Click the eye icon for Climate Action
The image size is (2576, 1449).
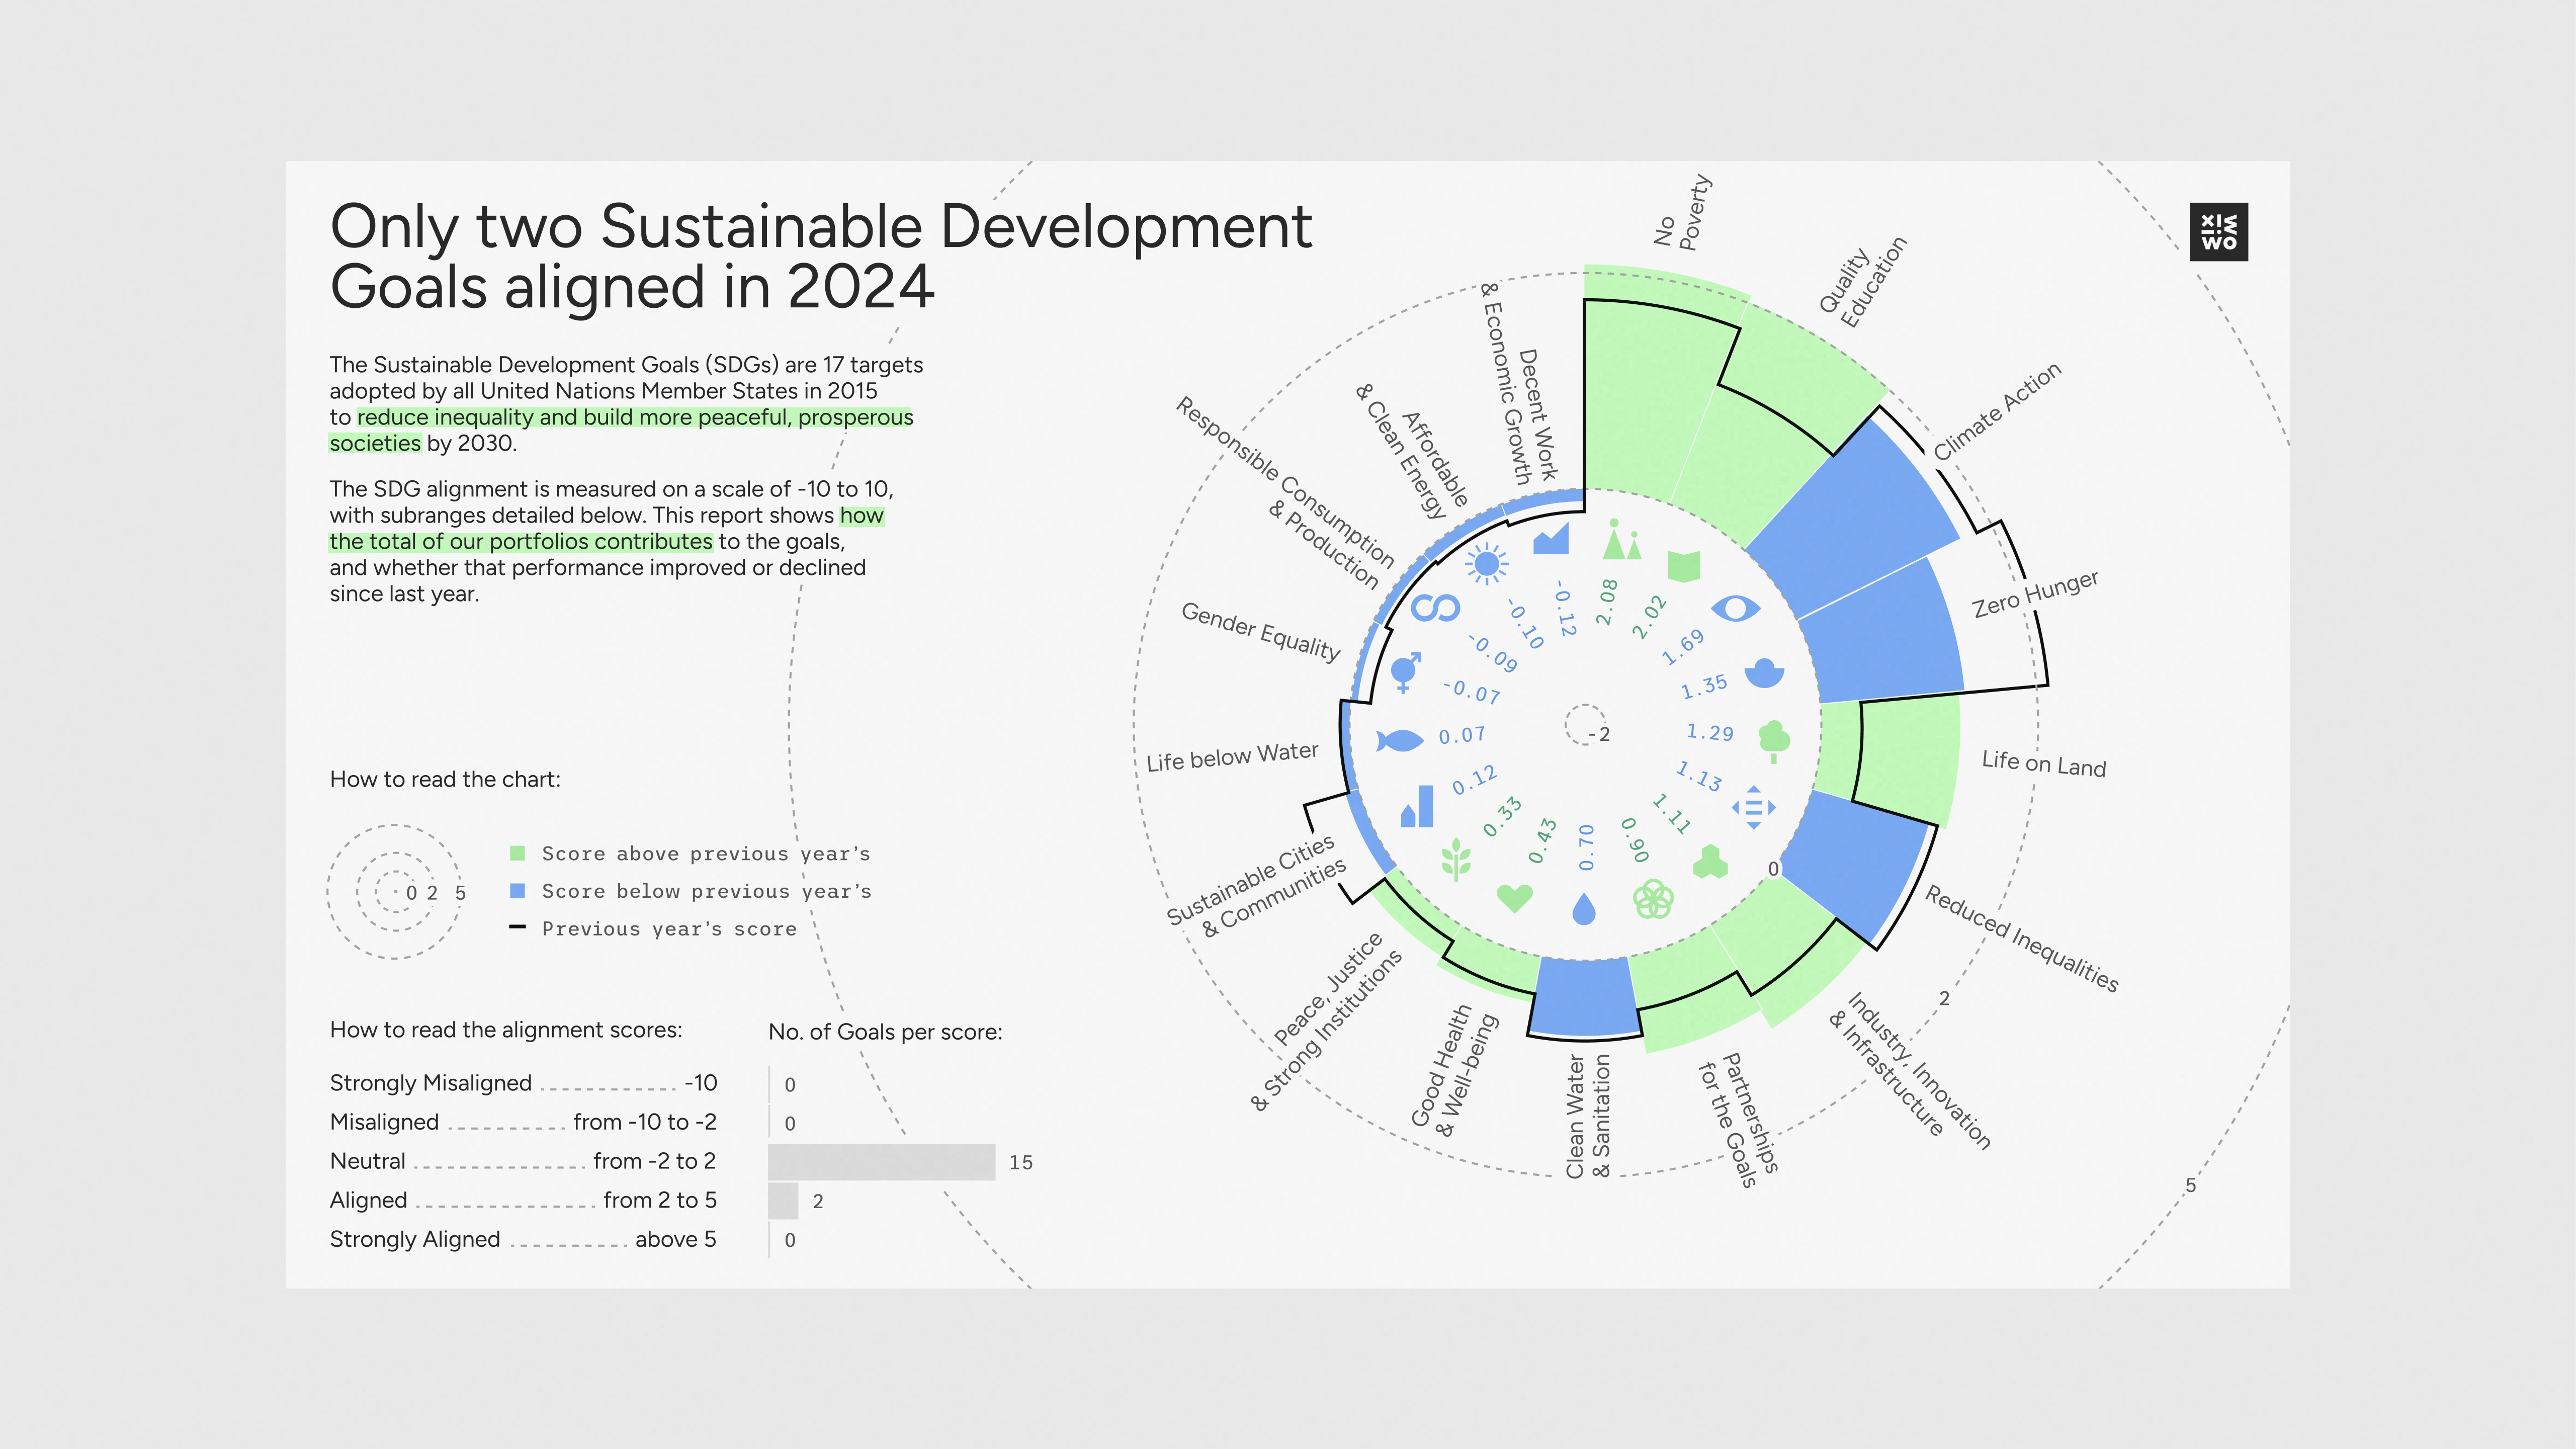(1735, 607)
